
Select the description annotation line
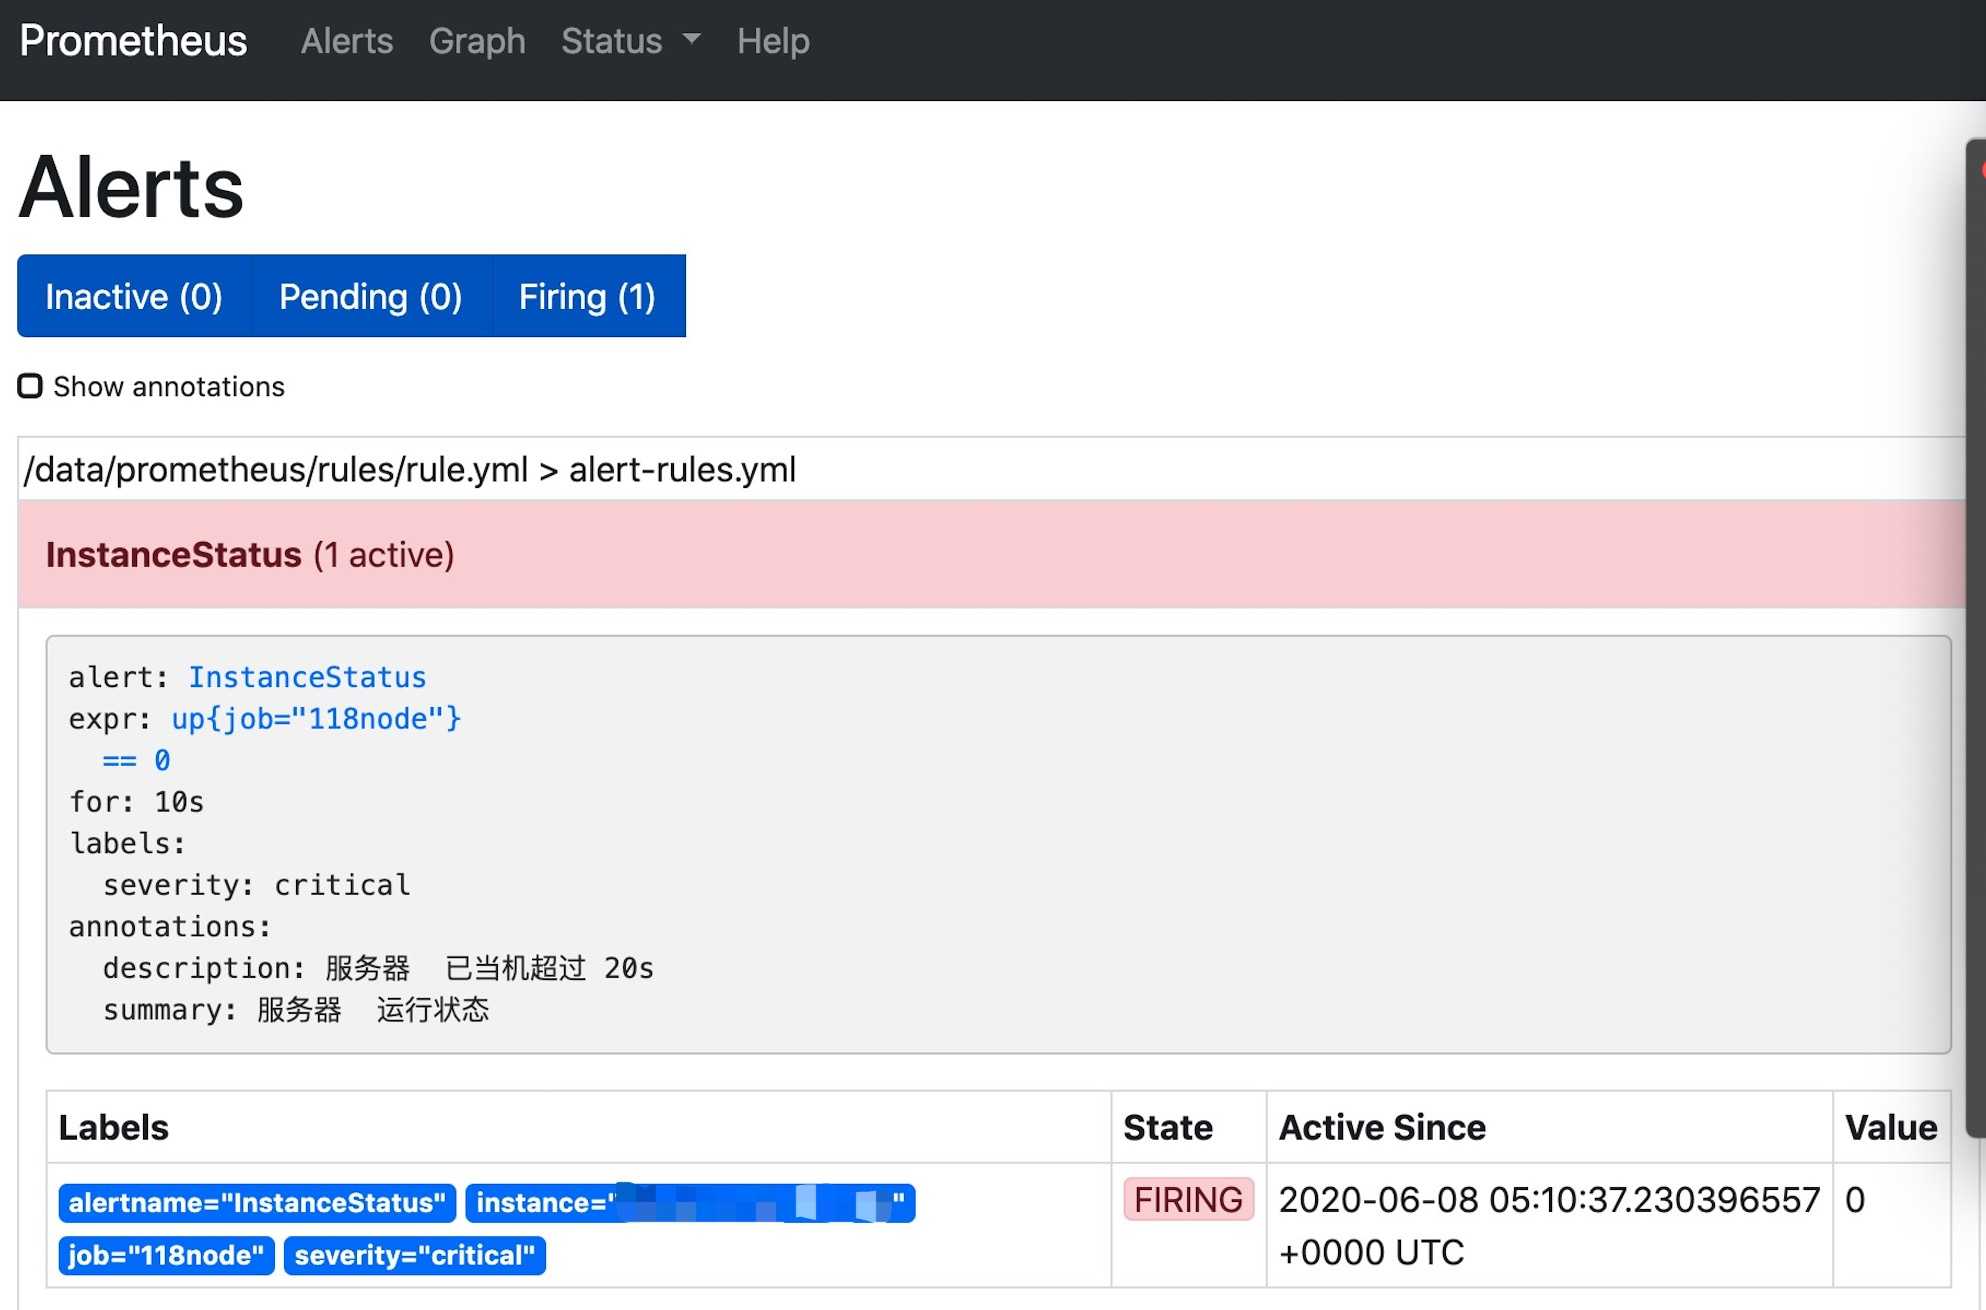pyautogui.click(x=378, y=968)
